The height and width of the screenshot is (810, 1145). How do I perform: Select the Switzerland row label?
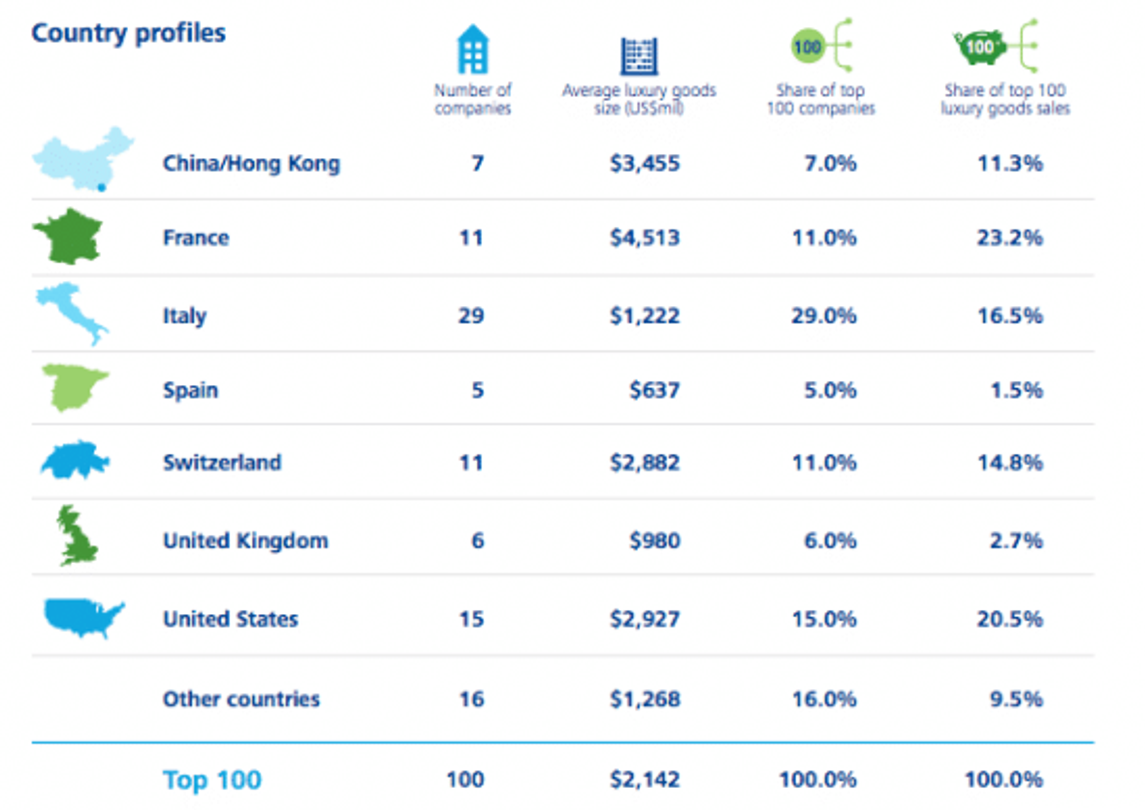click(x=222, y=462)
